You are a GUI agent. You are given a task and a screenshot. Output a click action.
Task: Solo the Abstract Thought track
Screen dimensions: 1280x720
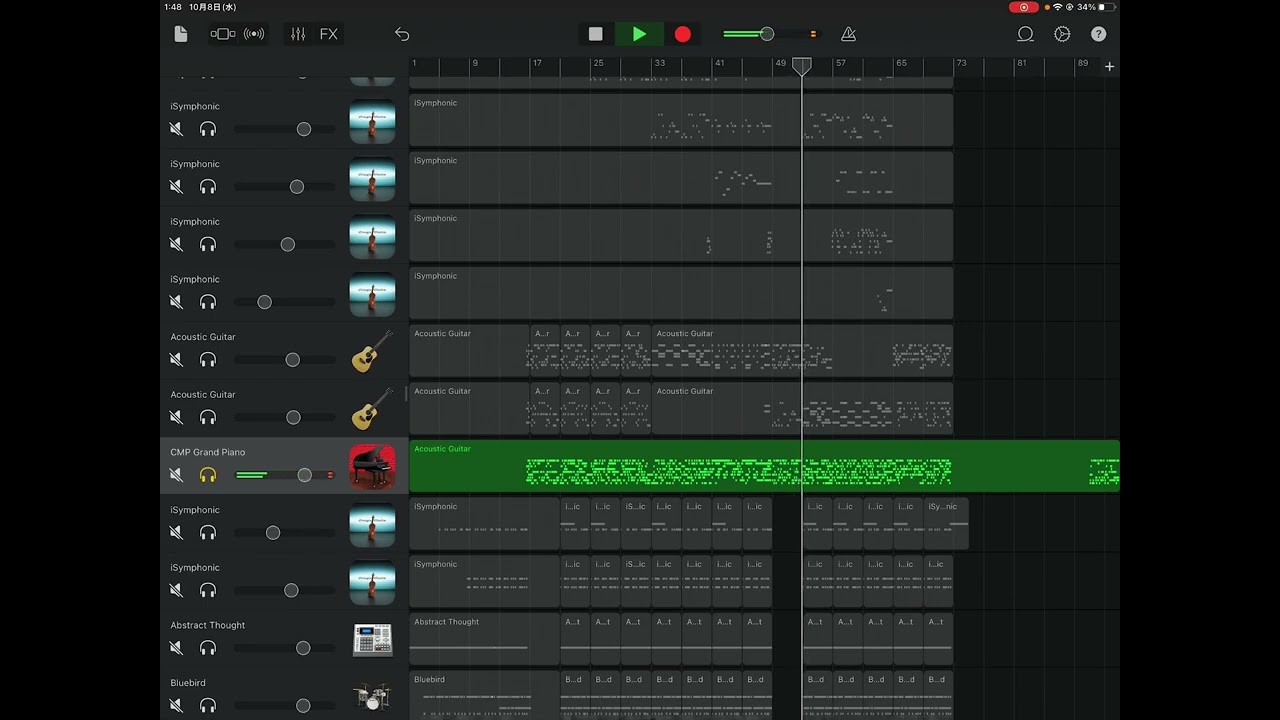tap(208, 648)
